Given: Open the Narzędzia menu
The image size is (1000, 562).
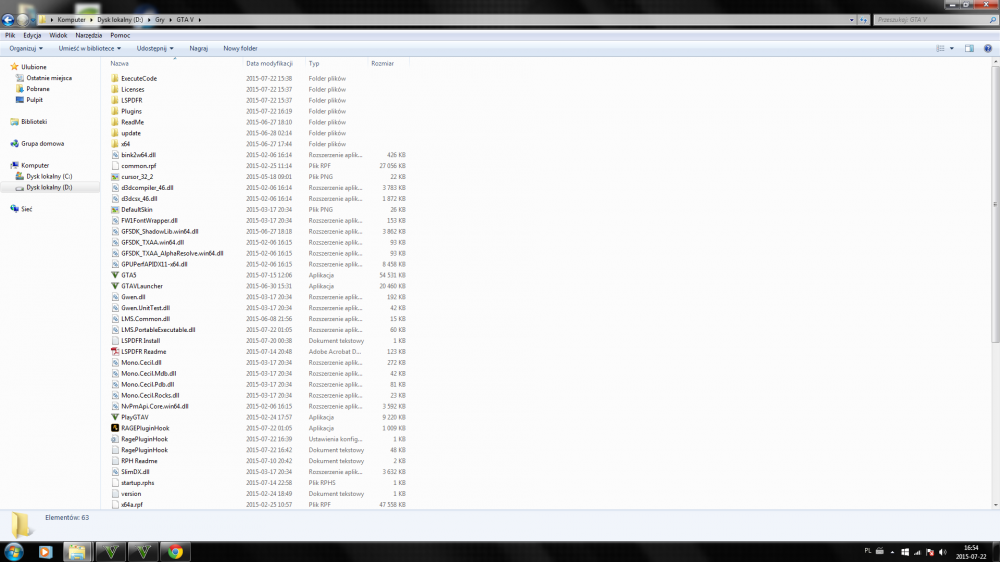Looking at the screenshot, I should [x=89, y=36].
